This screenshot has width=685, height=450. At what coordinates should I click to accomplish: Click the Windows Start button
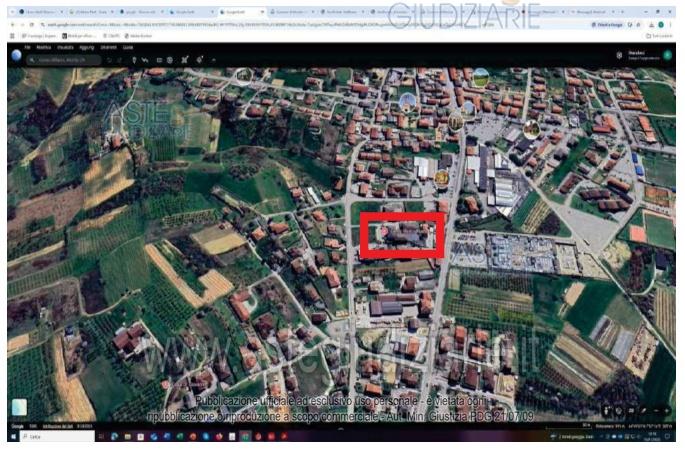point(13,436)
